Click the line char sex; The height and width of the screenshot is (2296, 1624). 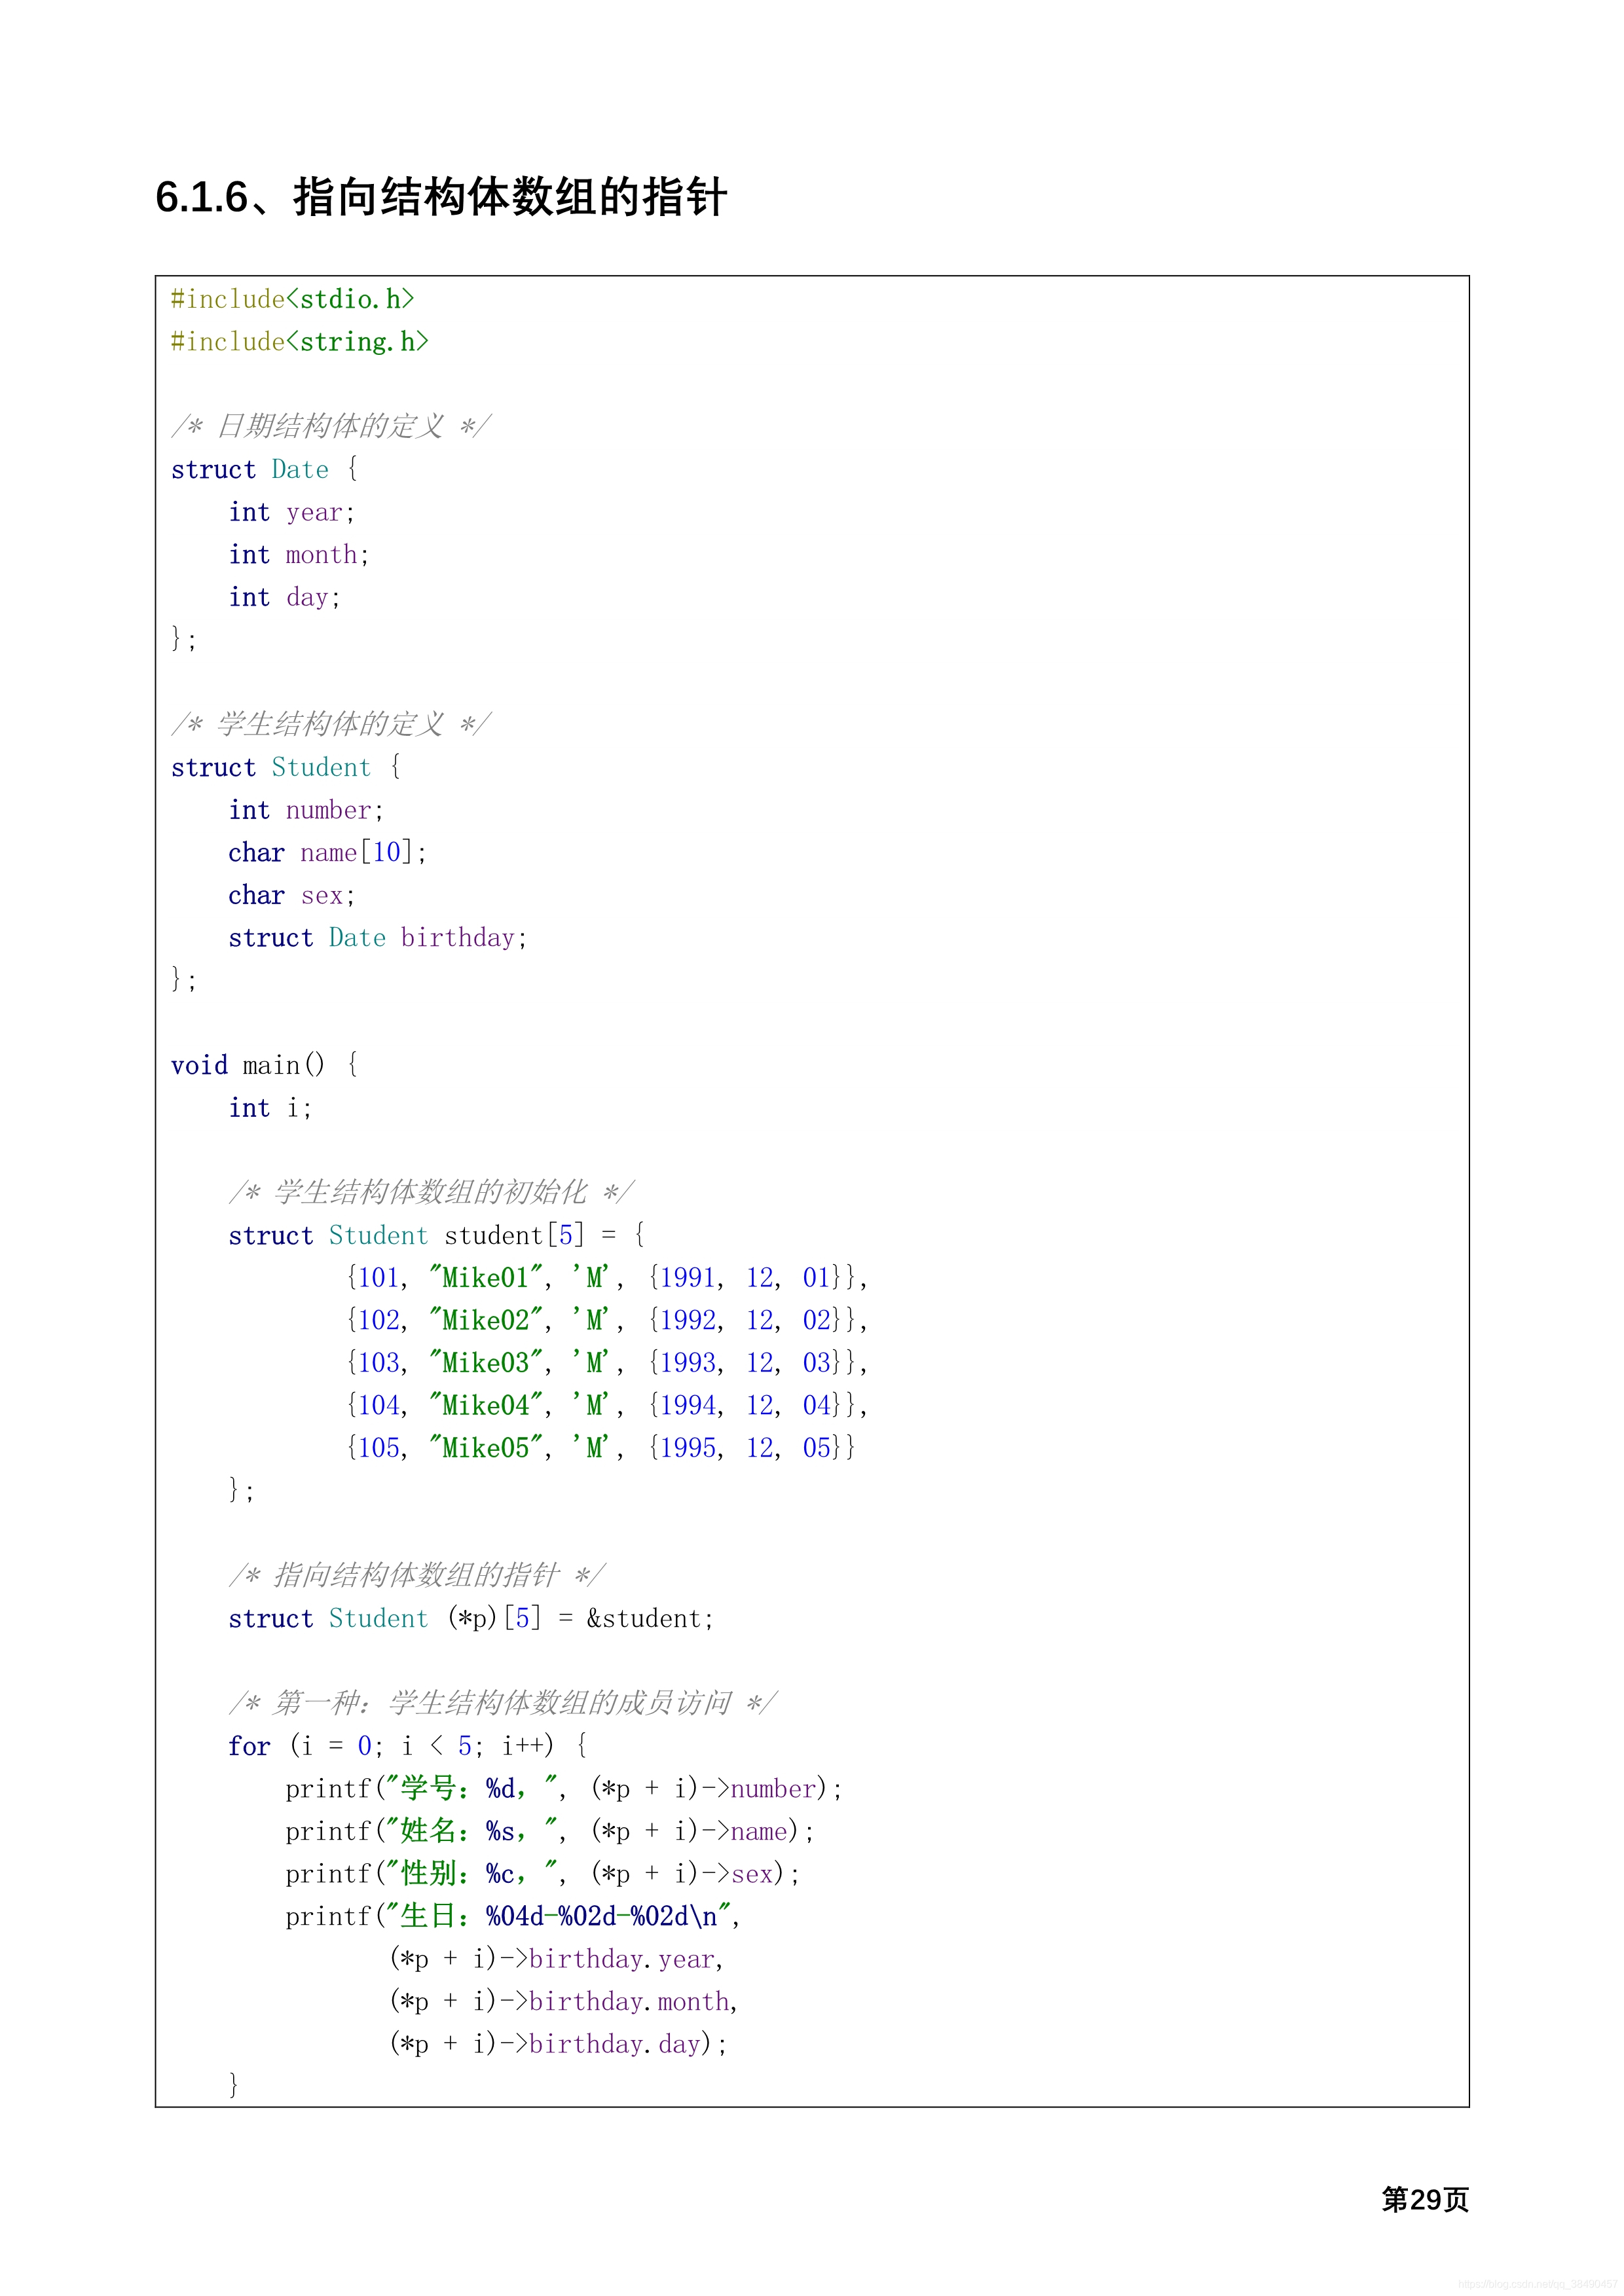click(x=291, y=895)
